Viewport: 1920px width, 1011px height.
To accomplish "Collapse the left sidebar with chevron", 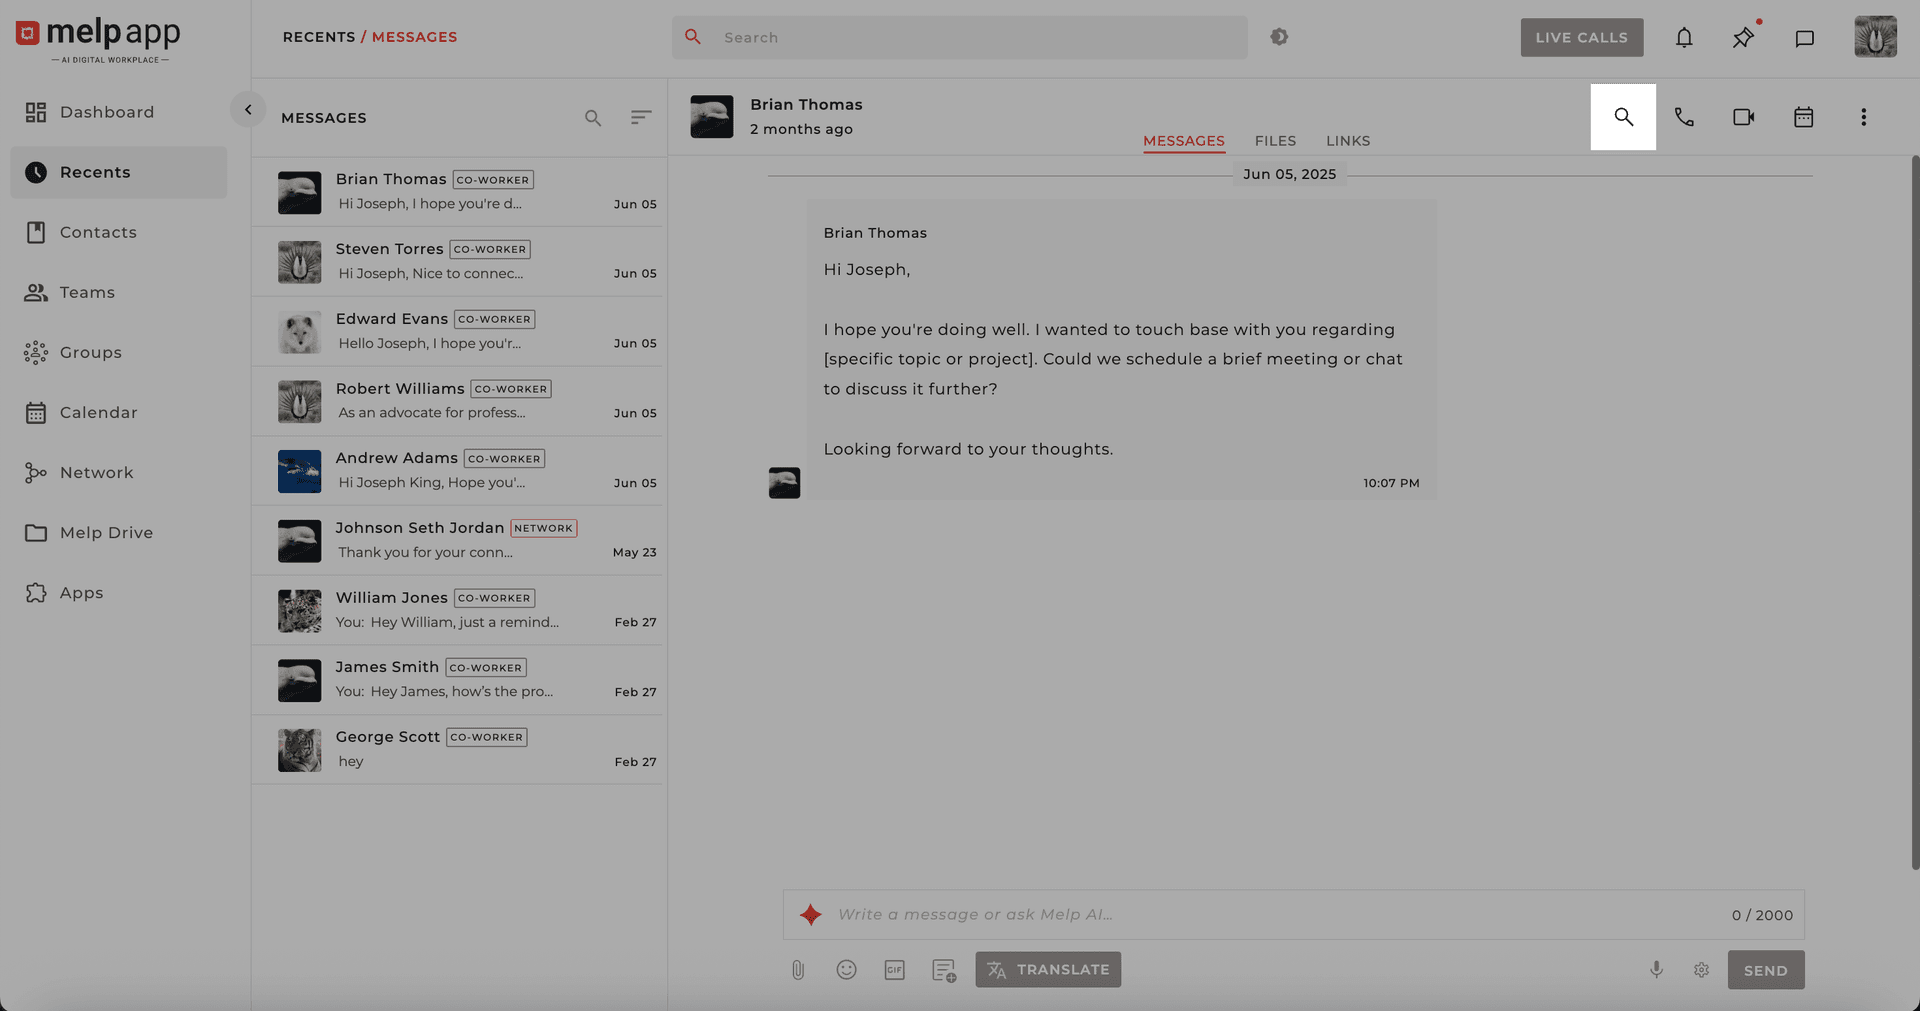I will (248, 110).
